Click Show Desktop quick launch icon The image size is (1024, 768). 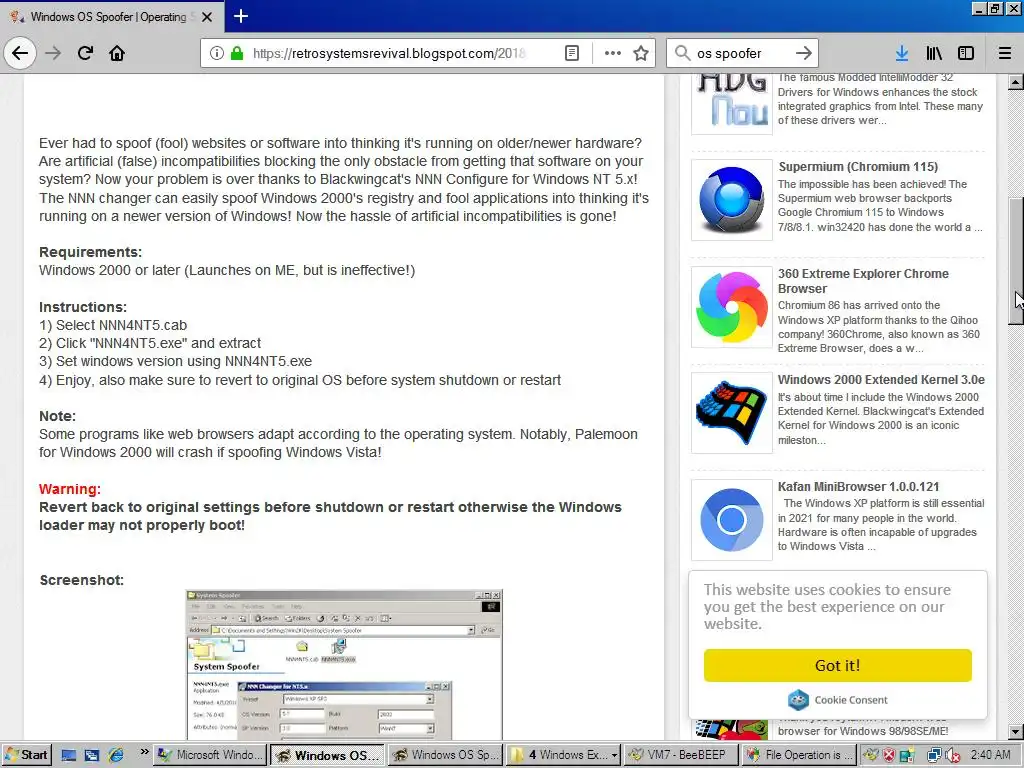69,755
